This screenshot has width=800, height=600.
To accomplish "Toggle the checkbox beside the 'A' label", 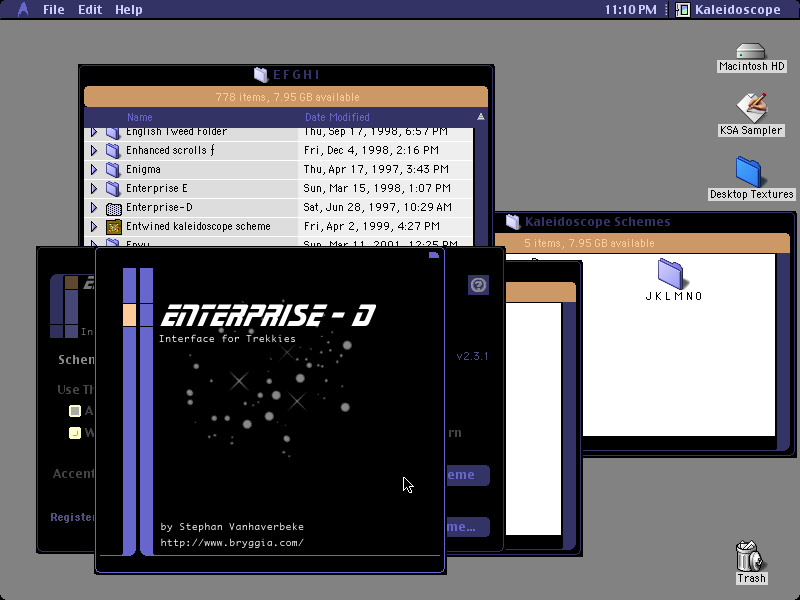I will pyautogui.click(x=75, y=411).
